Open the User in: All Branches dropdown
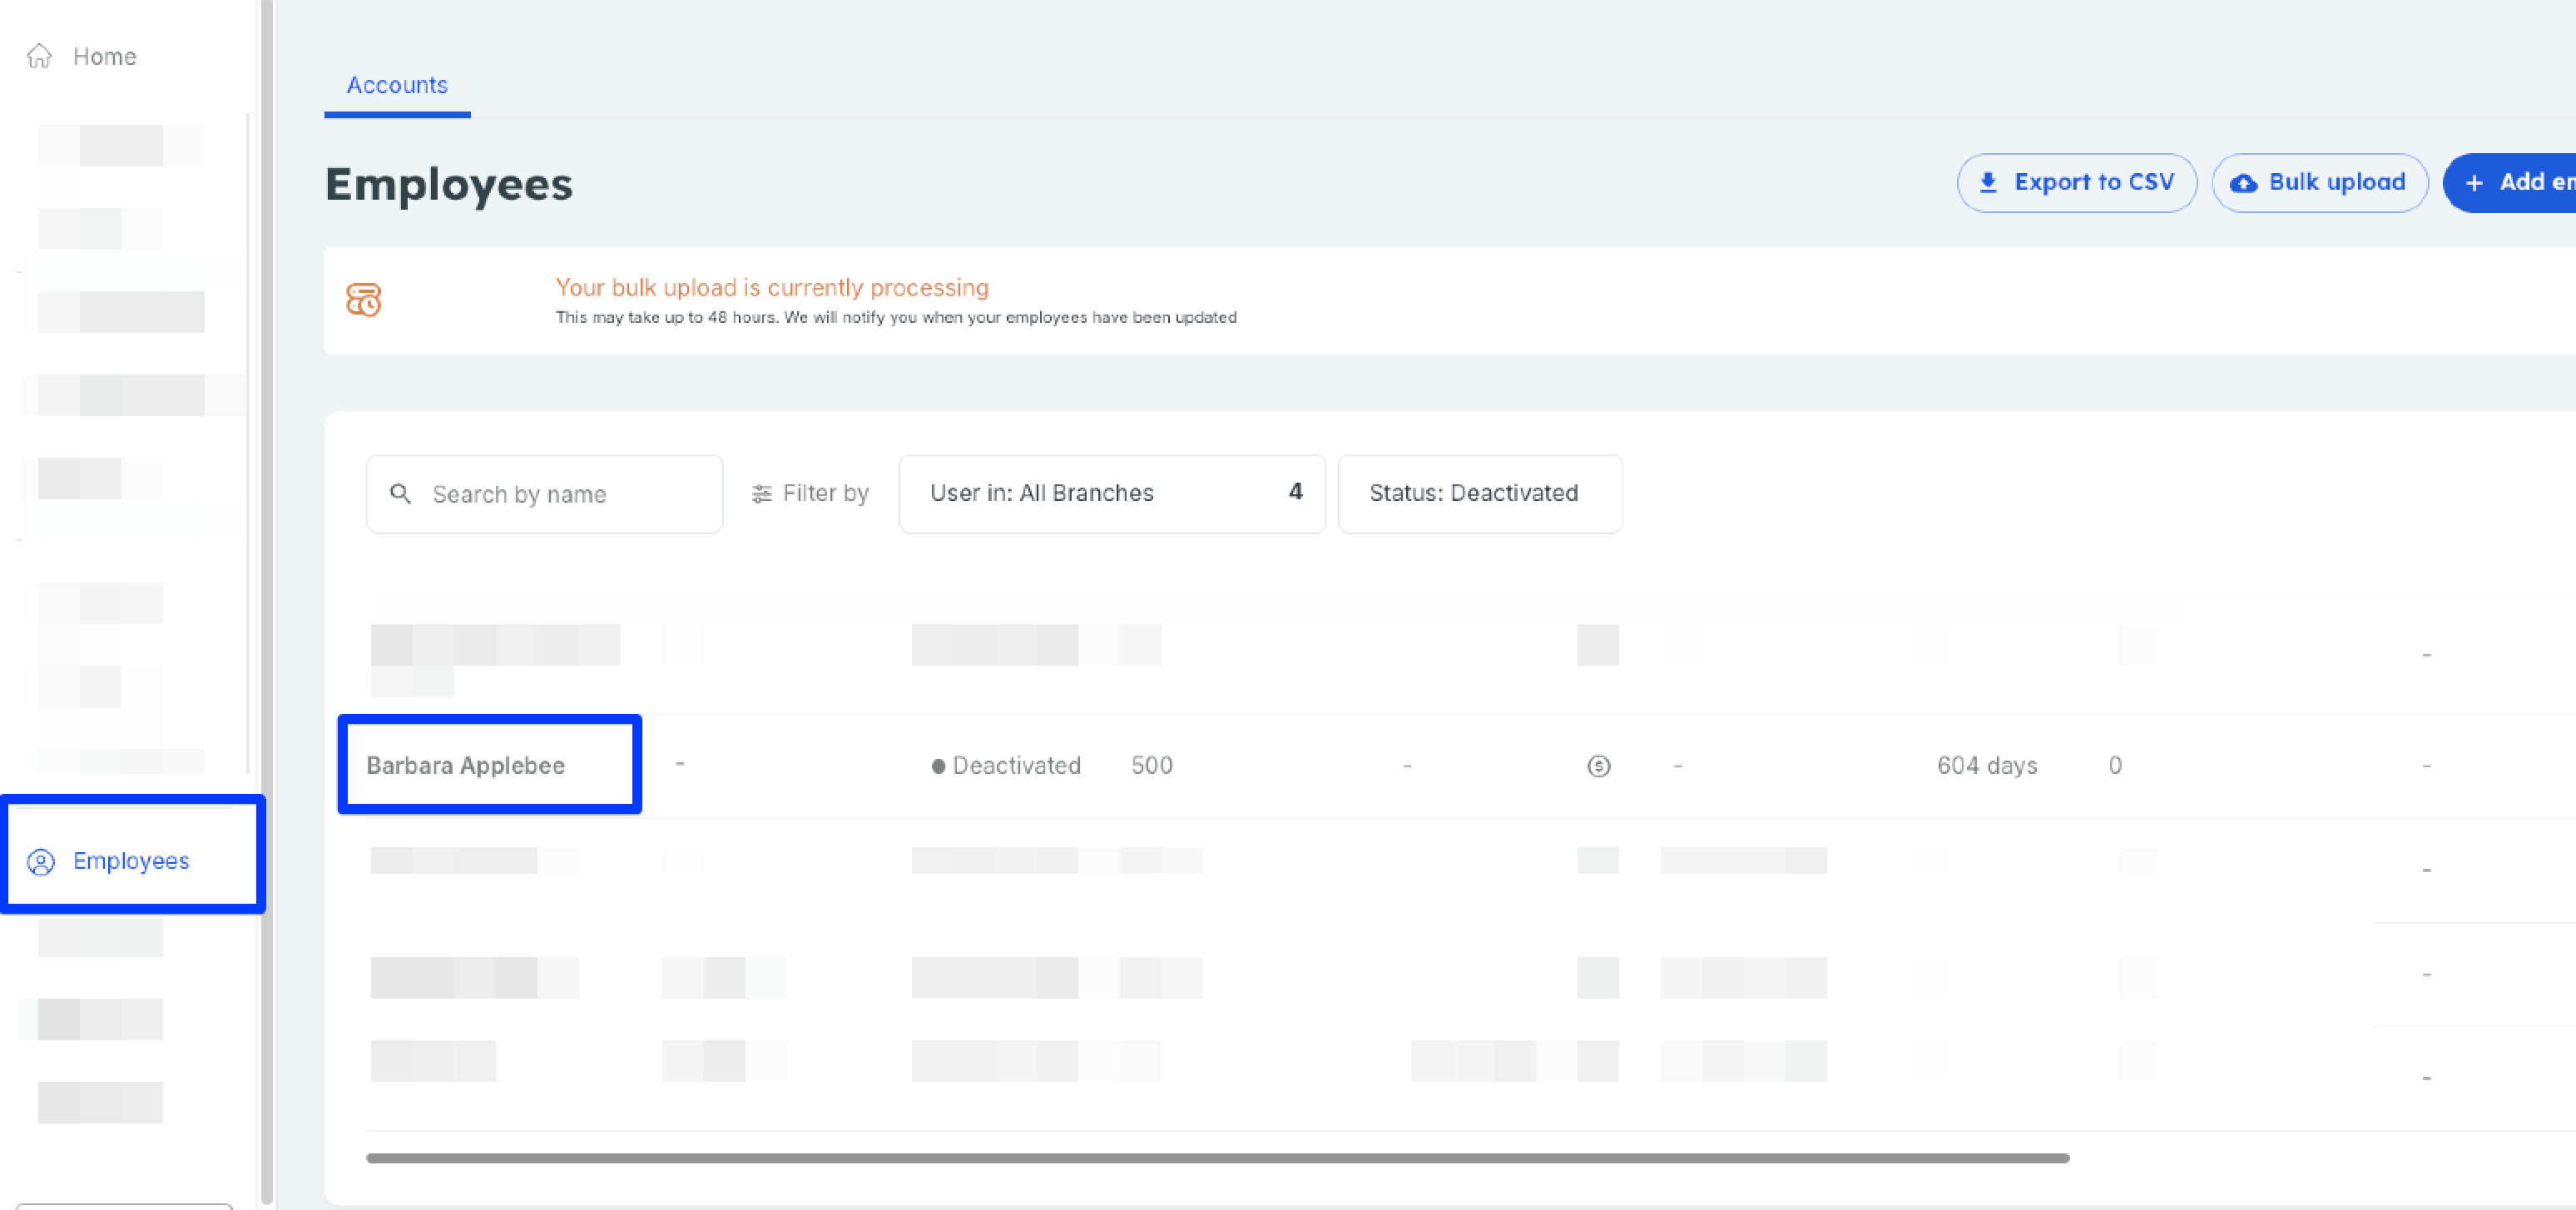Viewport: 2576px width, 1210px height. point(1111,494)
